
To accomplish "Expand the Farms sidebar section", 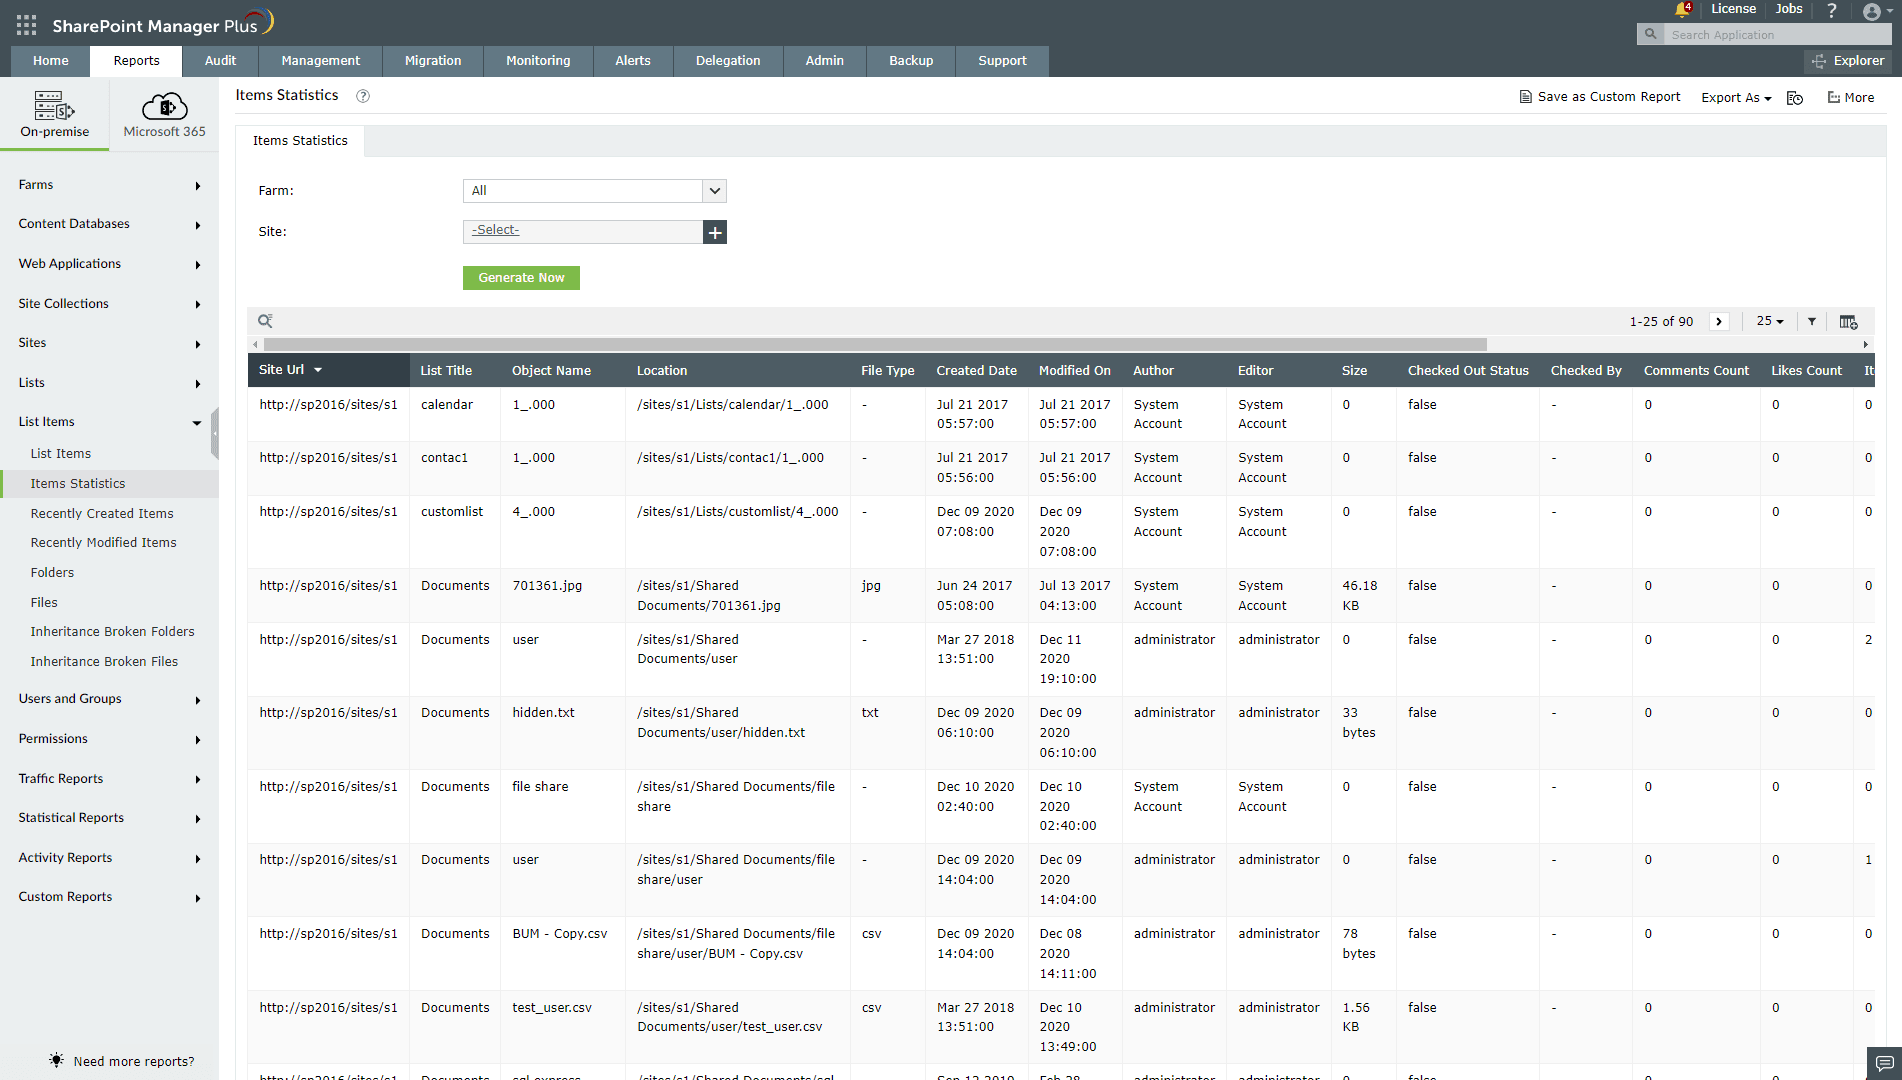I will click(x=109, y=185).
